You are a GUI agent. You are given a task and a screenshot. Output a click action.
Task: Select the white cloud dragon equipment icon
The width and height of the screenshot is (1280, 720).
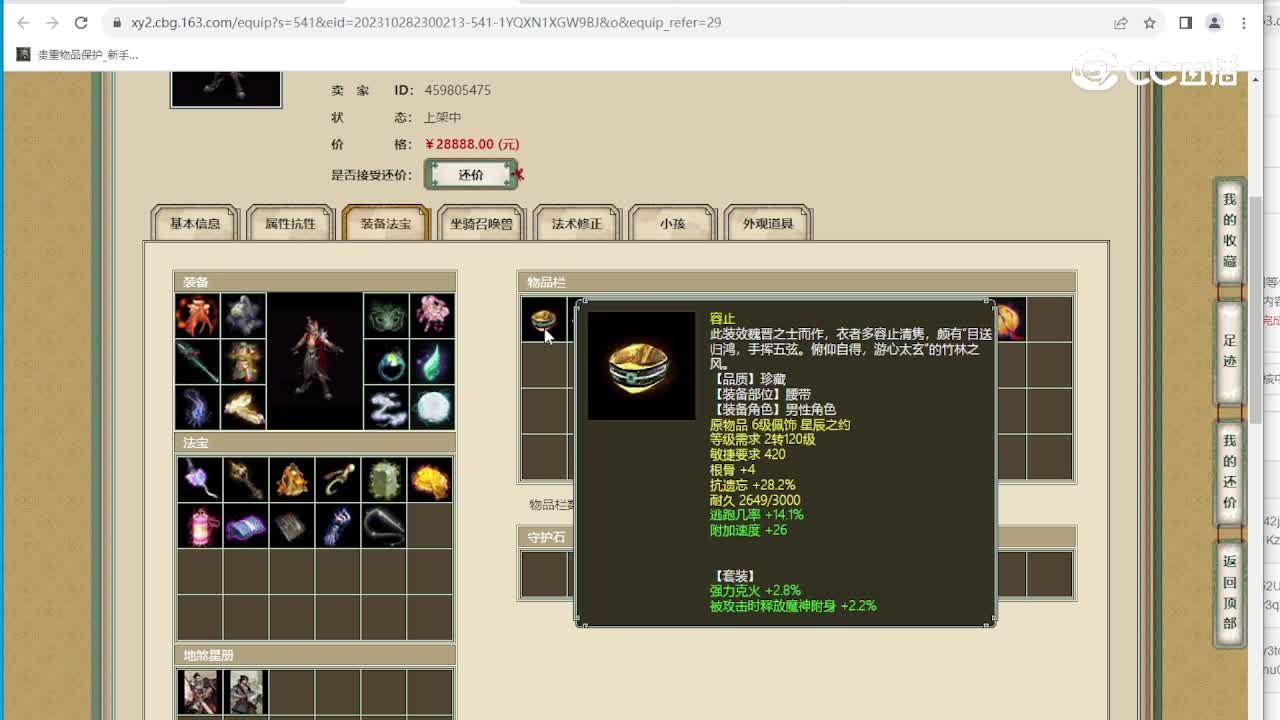pyautogui.click(x=386, y=407)
